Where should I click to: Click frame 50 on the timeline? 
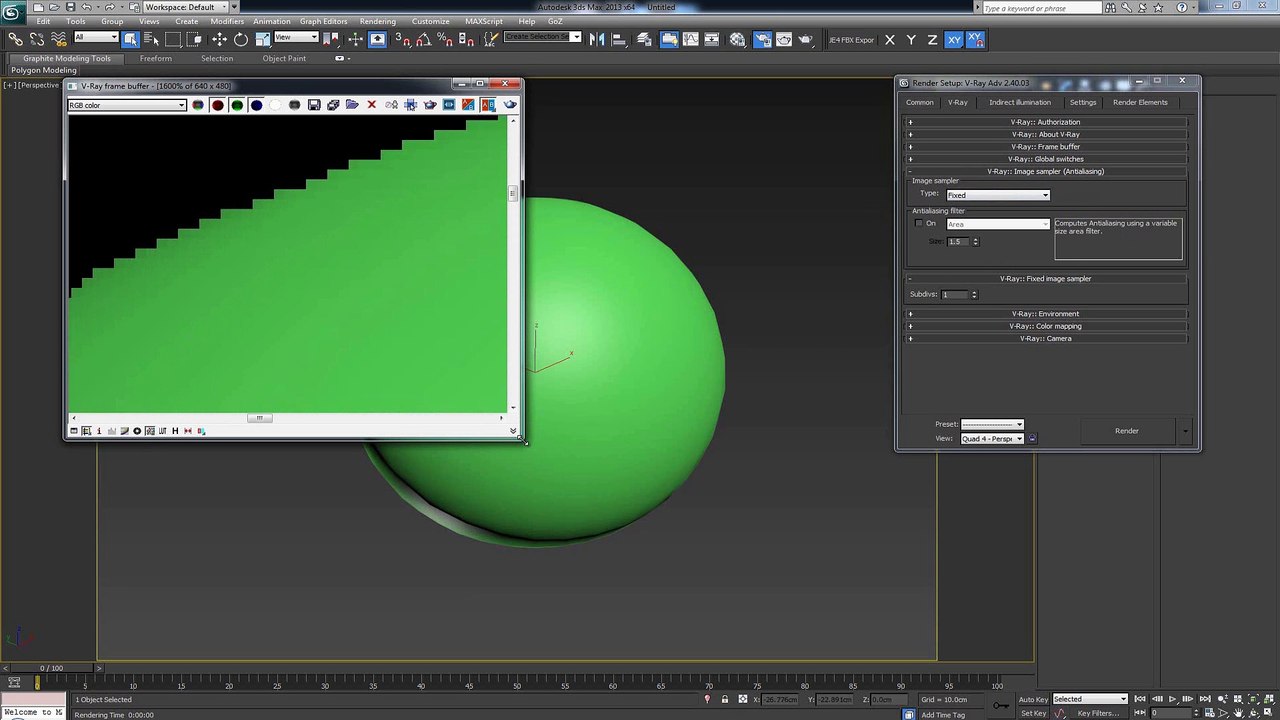tap(517, 684)
